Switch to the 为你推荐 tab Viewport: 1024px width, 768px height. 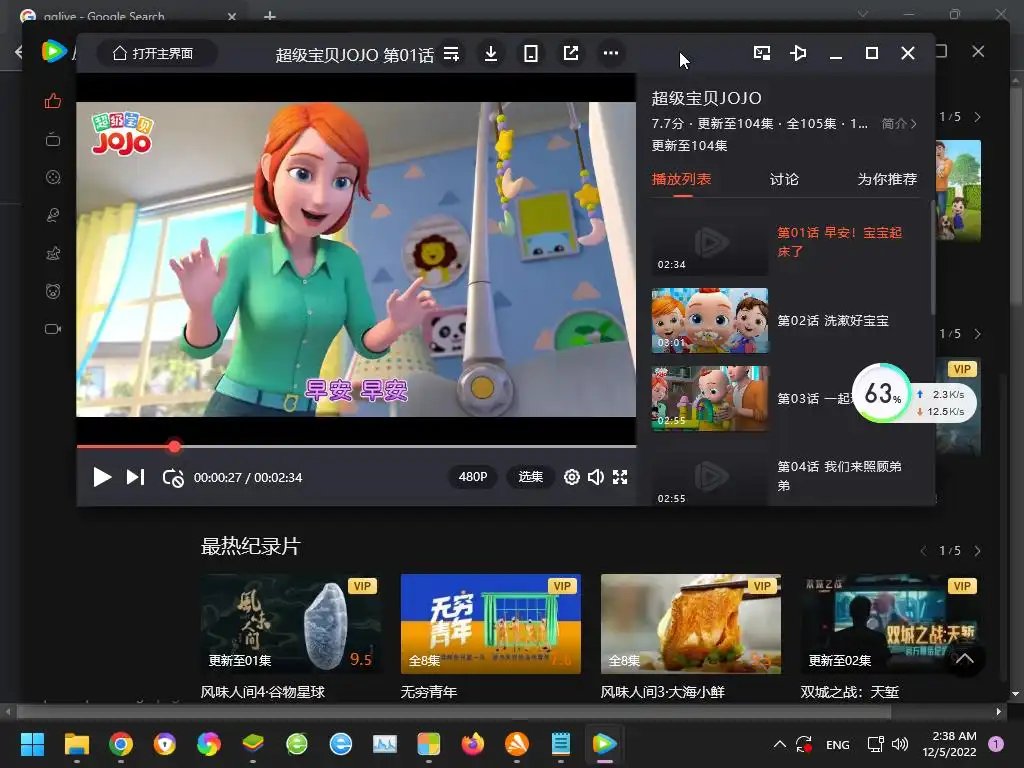coord(887,179)
